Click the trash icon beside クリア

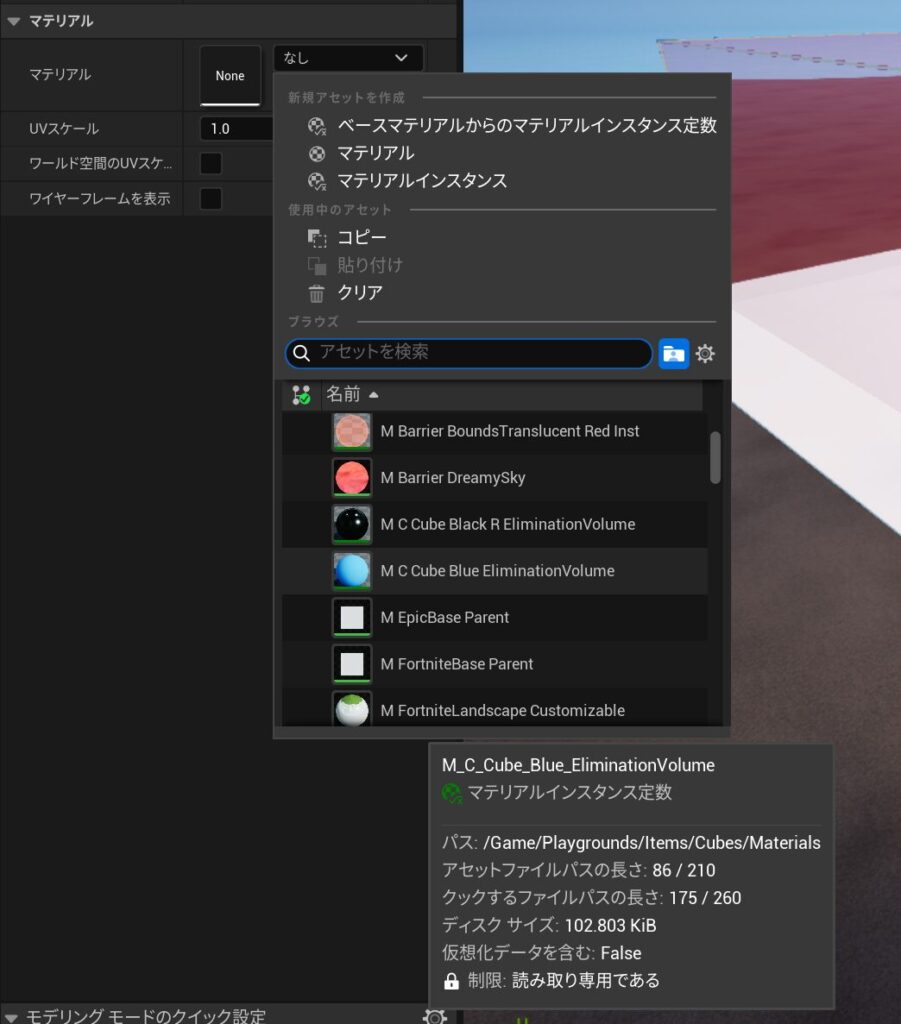[317, 294]
